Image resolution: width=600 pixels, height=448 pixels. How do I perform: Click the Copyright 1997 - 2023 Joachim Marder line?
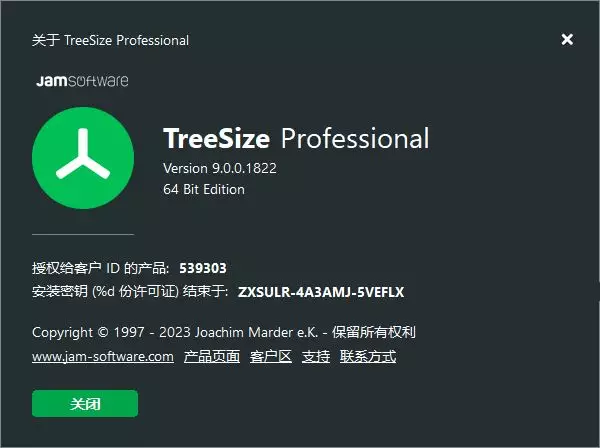pos(224,332)
